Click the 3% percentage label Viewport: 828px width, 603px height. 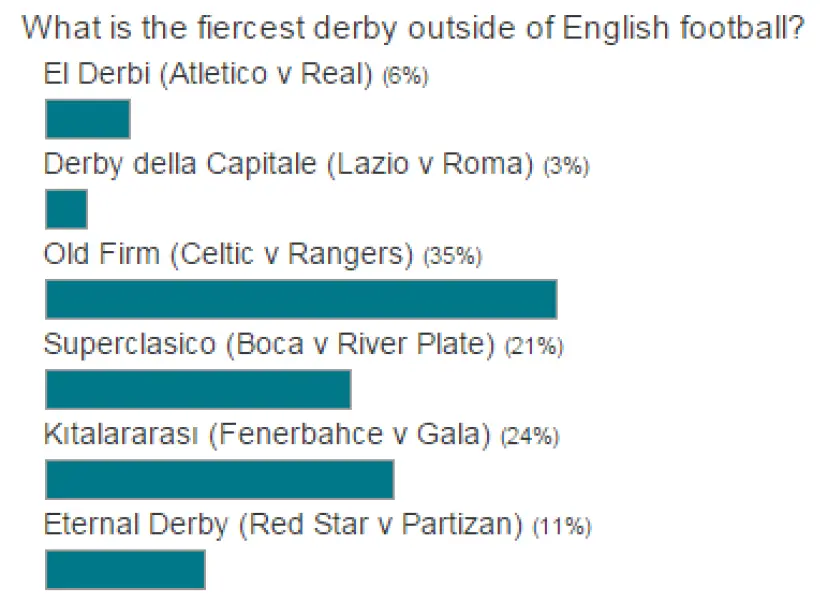566,166
